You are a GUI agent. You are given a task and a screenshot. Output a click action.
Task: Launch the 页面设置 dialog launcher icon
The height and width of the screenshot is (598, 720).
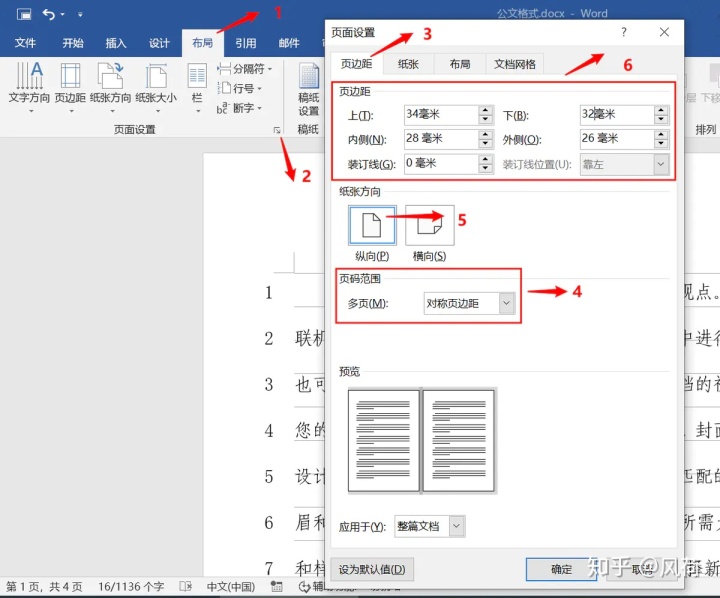(x=277, y=130)
